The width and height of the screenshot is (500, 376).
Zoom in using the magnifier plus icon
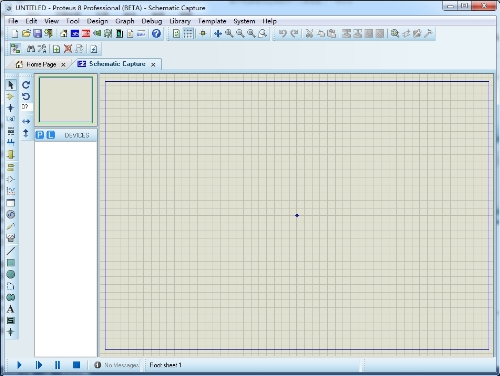click(x=229, y=34)
